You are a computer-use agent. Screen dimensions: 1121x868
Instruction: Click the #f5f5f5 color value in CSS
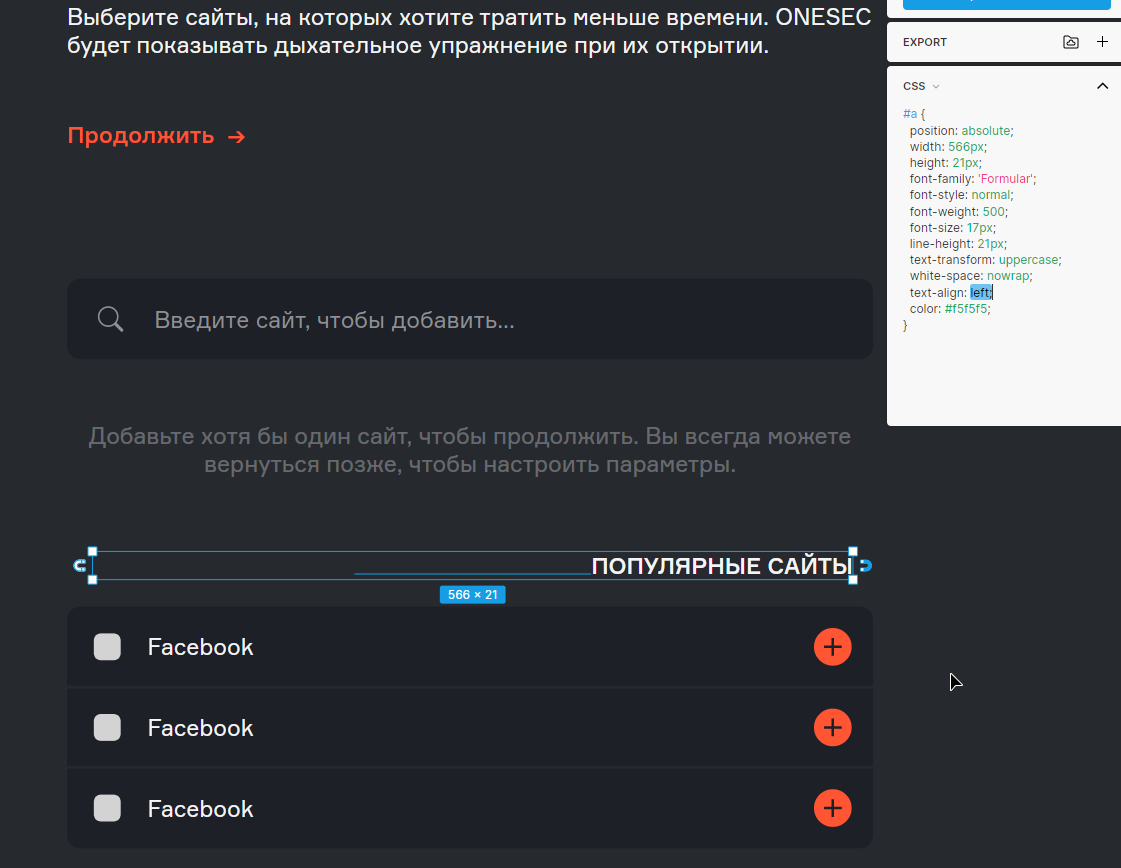[x=967, y=309]
